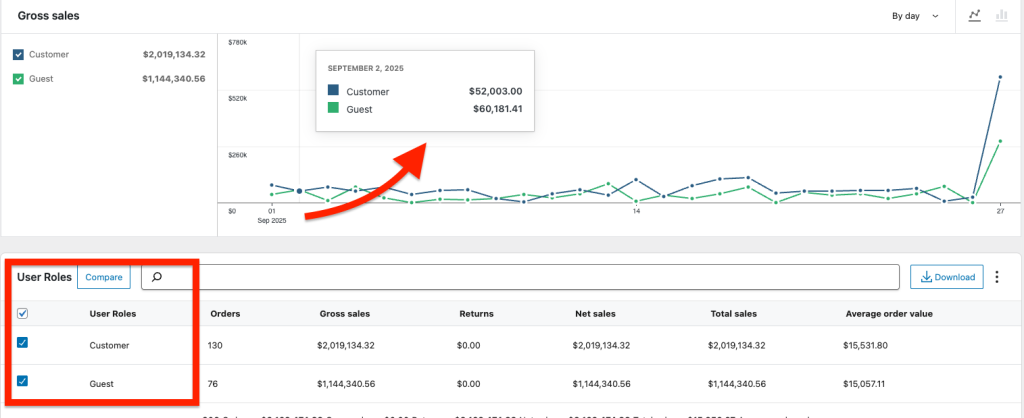Deselect the Guest row checkbox

(x=23, y=382)
